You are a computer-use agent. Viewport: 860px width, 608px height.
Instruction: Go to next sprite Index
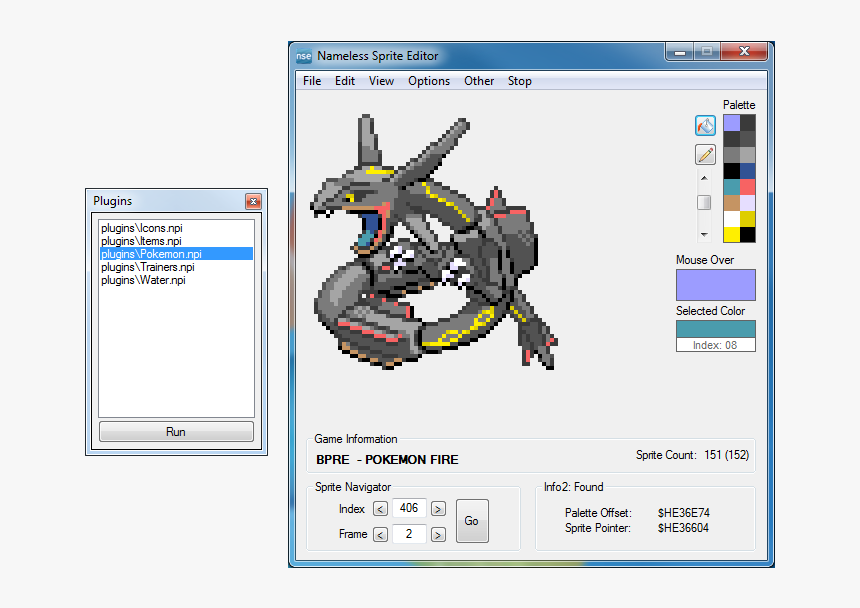click(x=438, y=509)
